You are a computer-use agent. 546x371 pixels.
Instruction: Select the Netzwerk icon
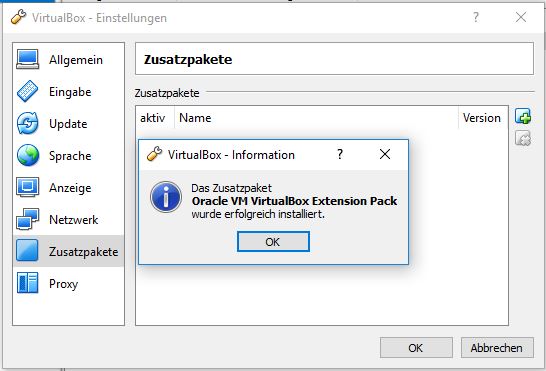tap(28, 219)
